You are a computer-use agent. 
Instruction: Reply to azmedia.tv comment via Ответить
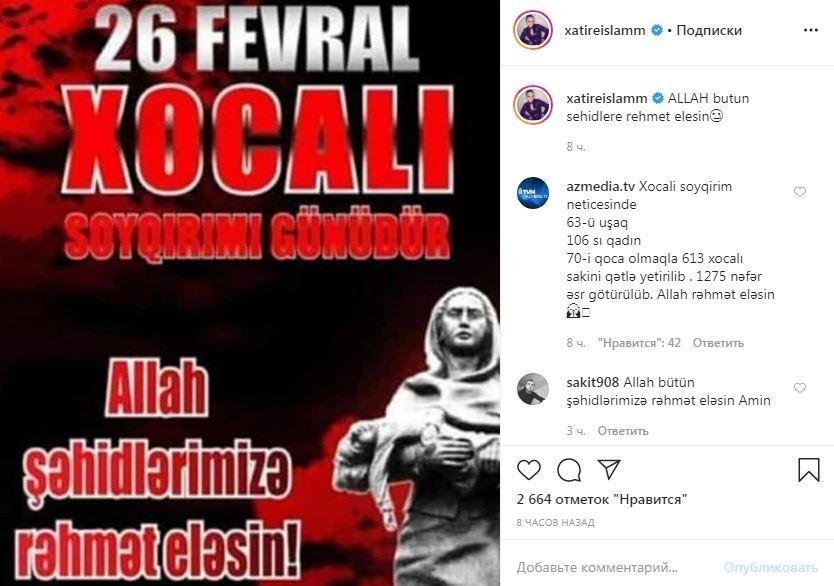pyautogui.click(x=718, y=343)
